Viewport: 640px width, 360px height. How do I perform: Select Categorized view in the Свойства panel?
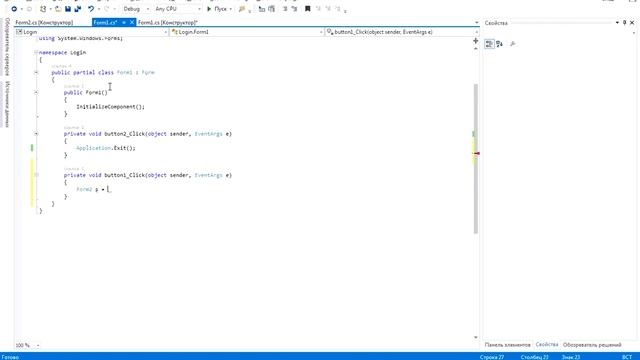pyautogui.click(x=489, y=44)
